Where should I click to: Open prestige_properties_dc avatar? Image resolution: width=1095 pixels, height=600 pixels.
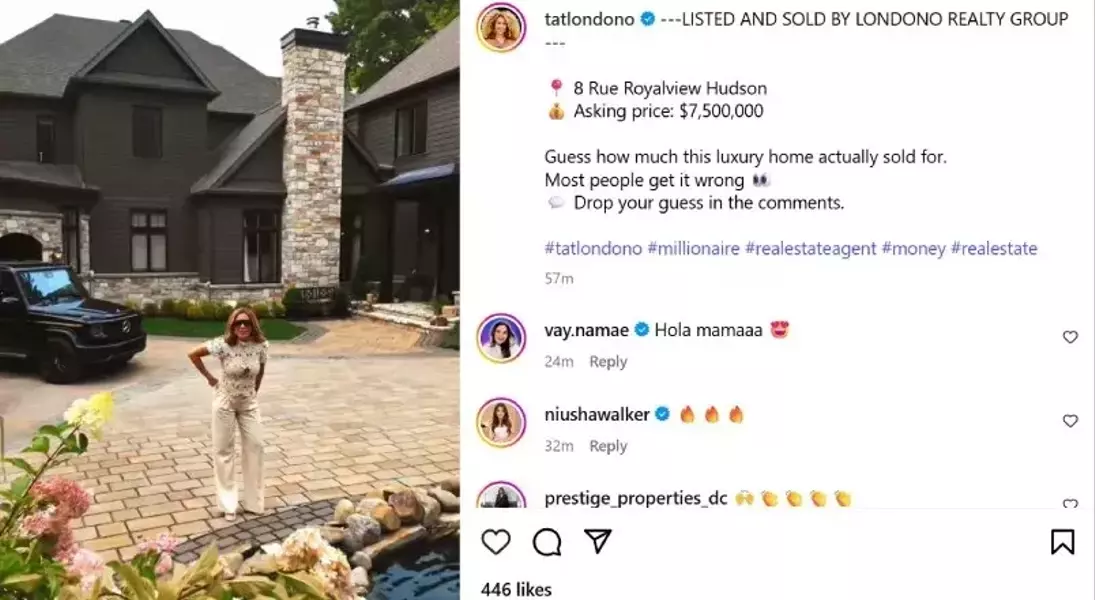(501, 495)
